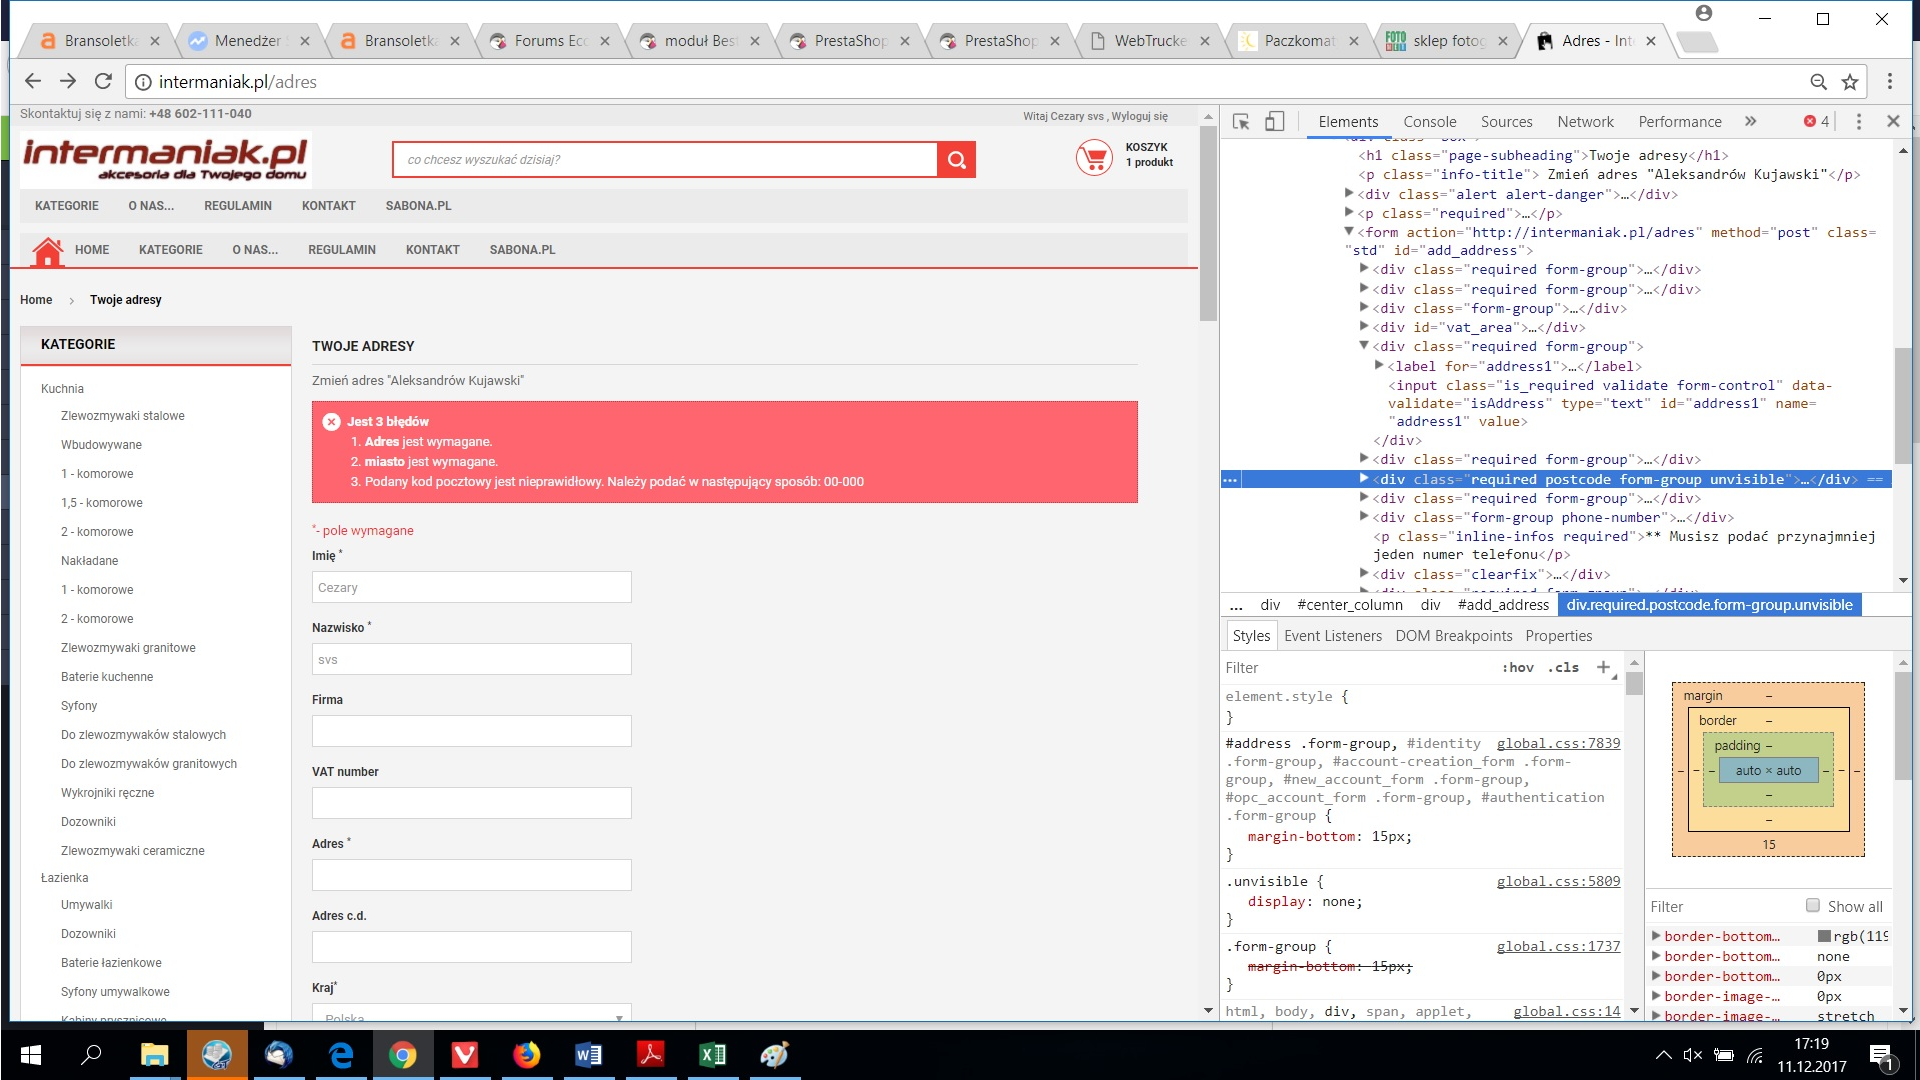Bookmark page with the star icon

pyautogui.click(x=1850, y=82)
